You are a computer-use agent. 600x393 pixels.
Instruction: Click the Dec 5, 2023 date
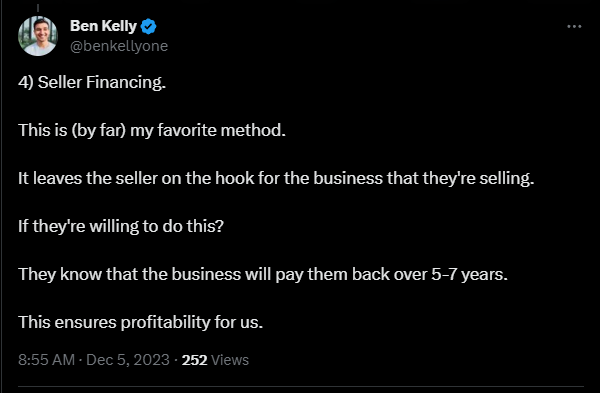pos(128,360)
